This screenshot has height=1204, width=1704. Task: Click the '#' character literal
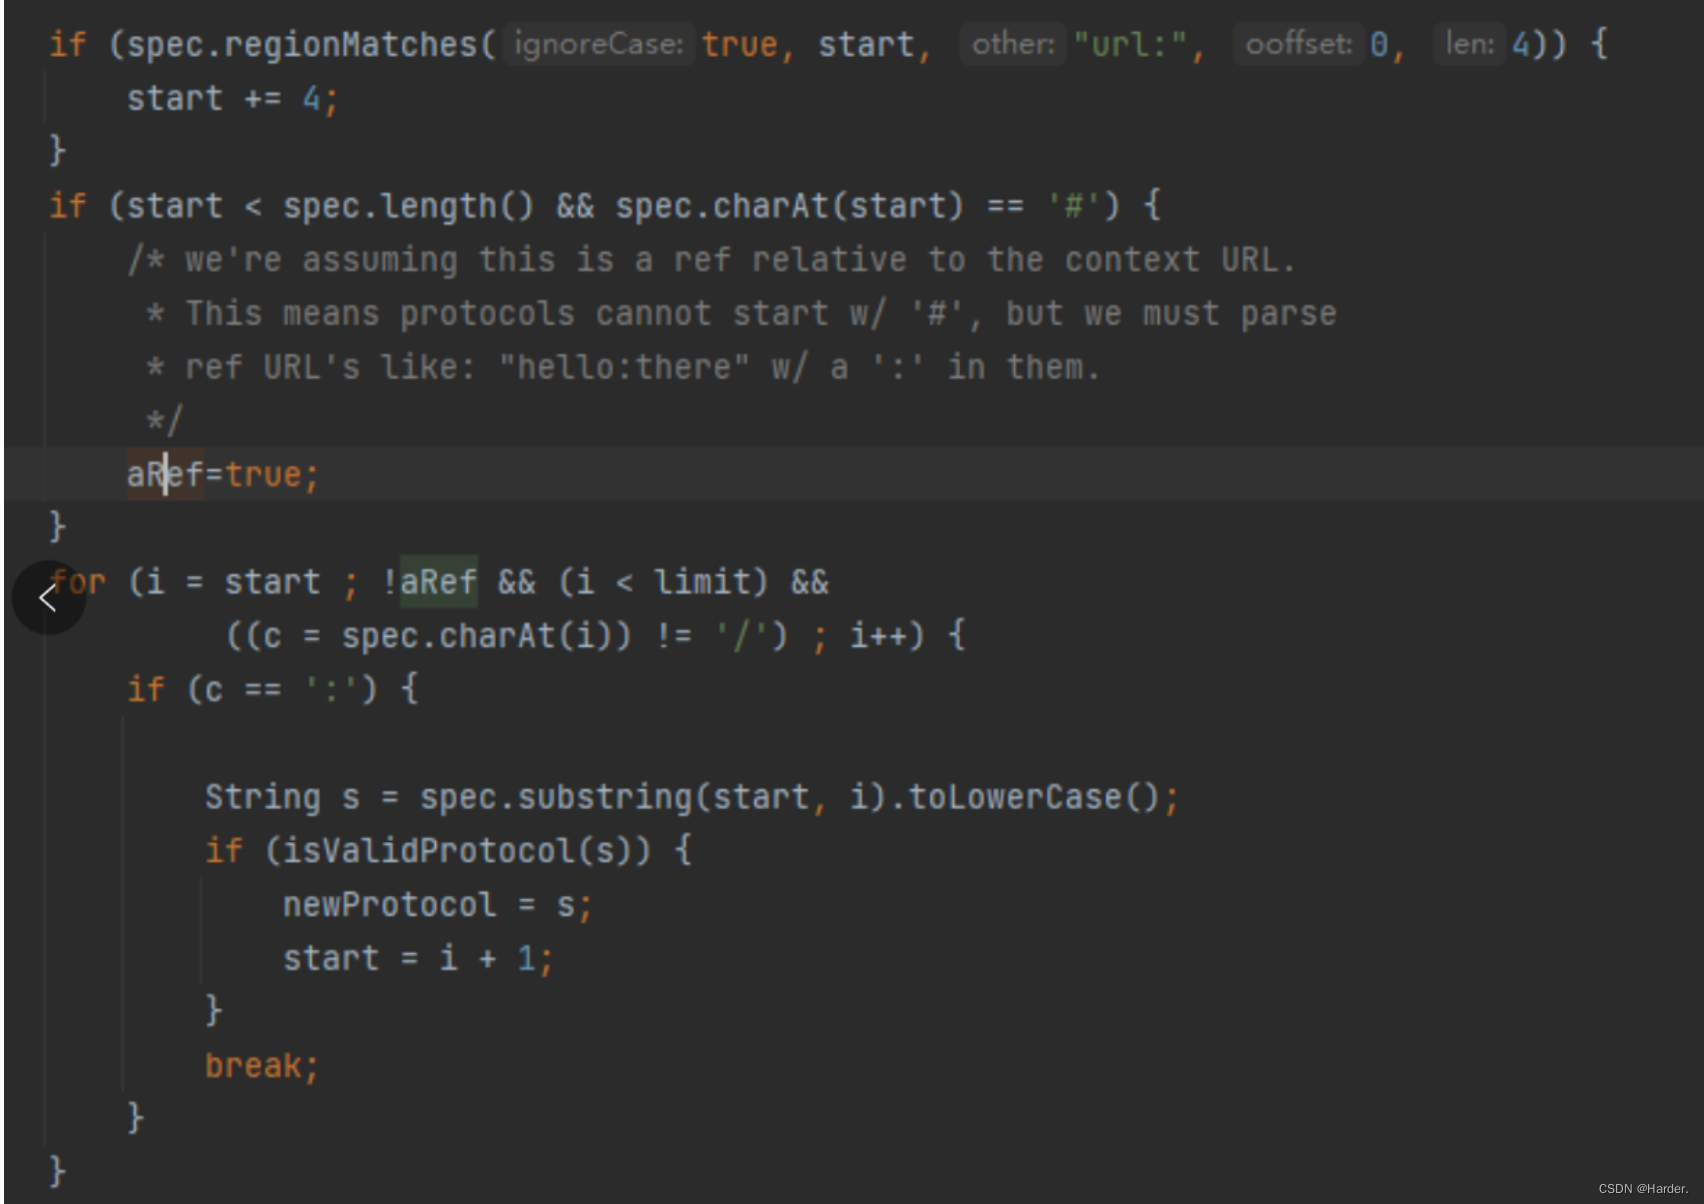(x=1073, y=206)
